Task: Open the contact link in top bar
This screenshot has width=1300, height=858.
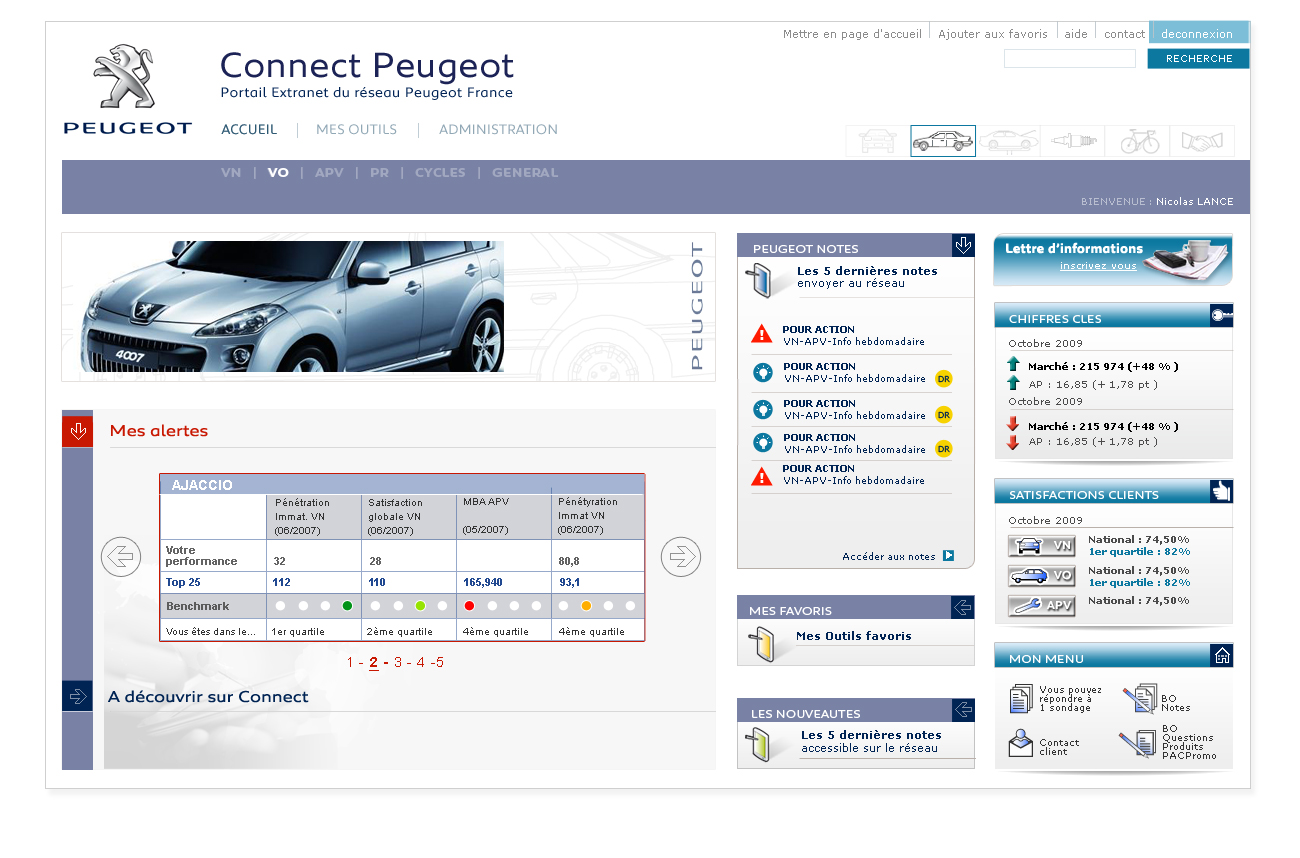Action: click(x=1124, y=34)
